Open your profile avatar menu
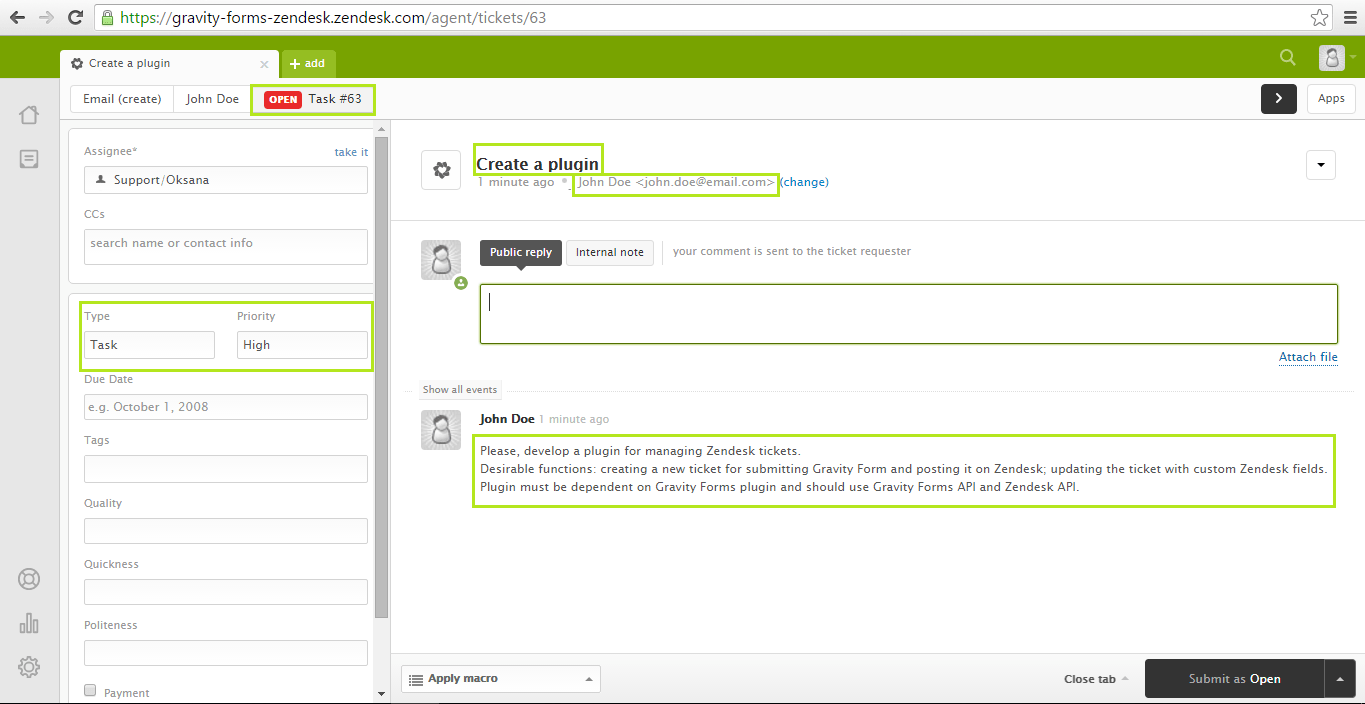The width and height of the screenshot is (1365, 704). pos(1331,57)
